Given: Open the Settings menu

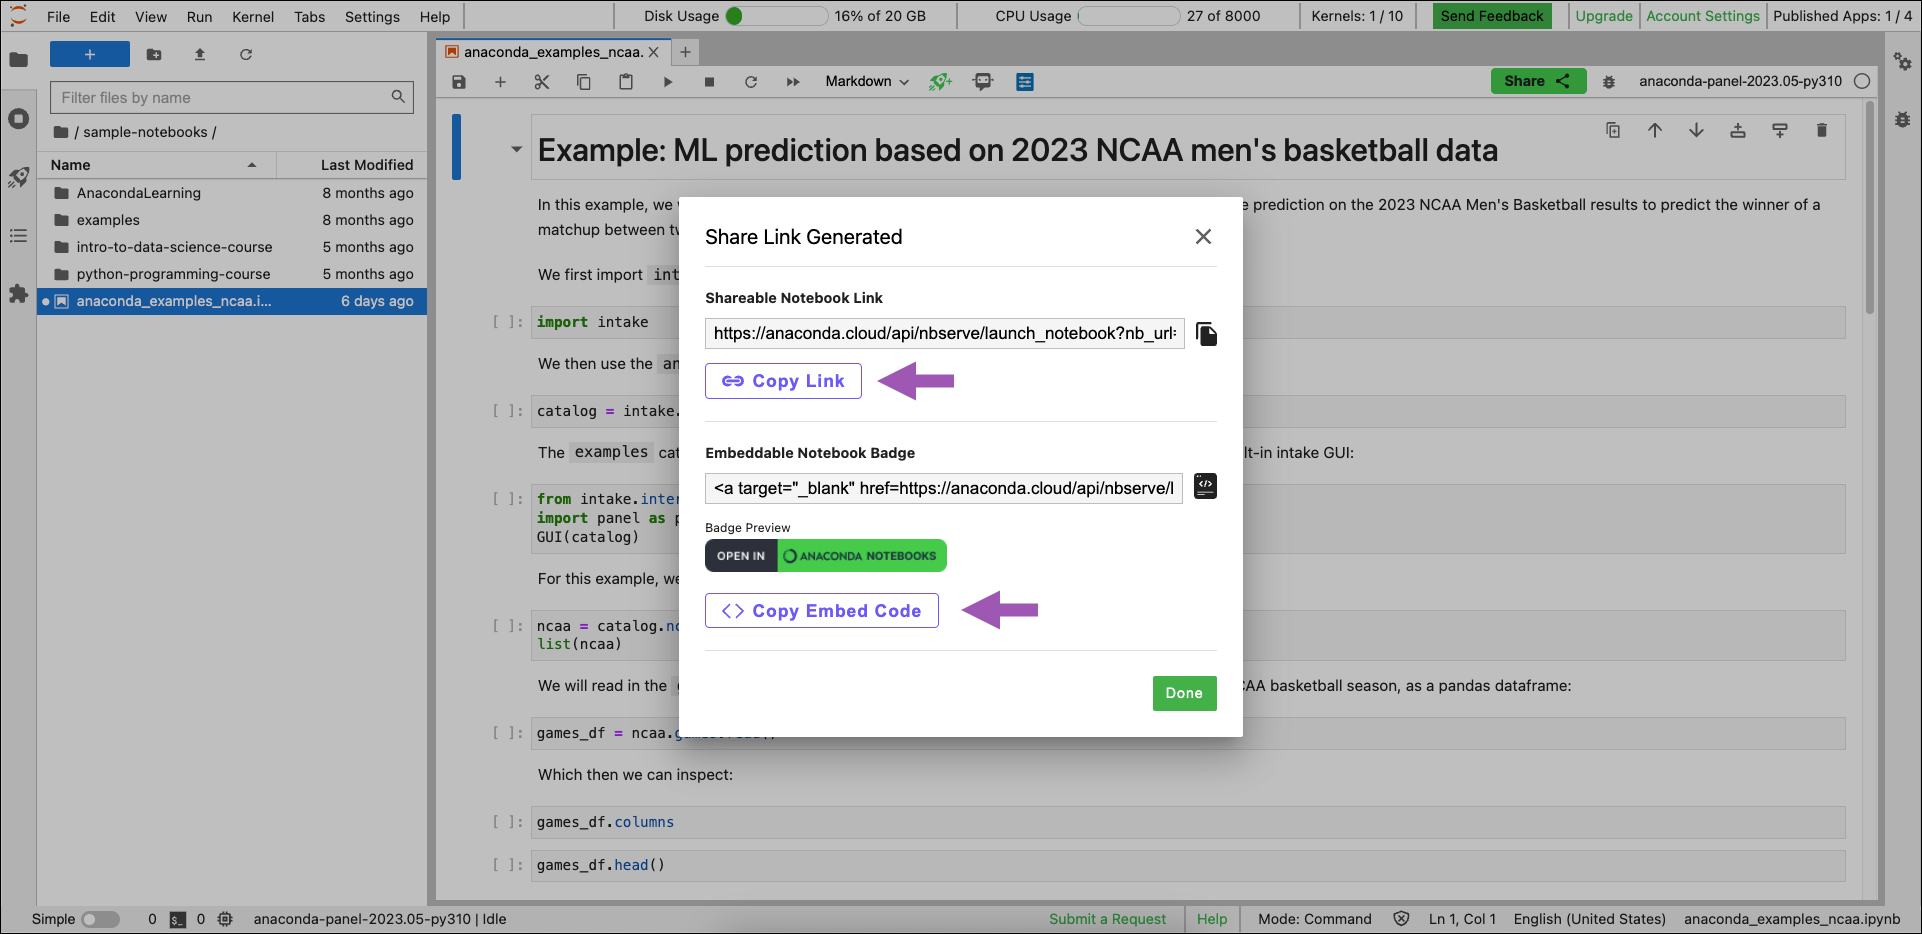Looking at the screenshot, I should coord(372,16).
